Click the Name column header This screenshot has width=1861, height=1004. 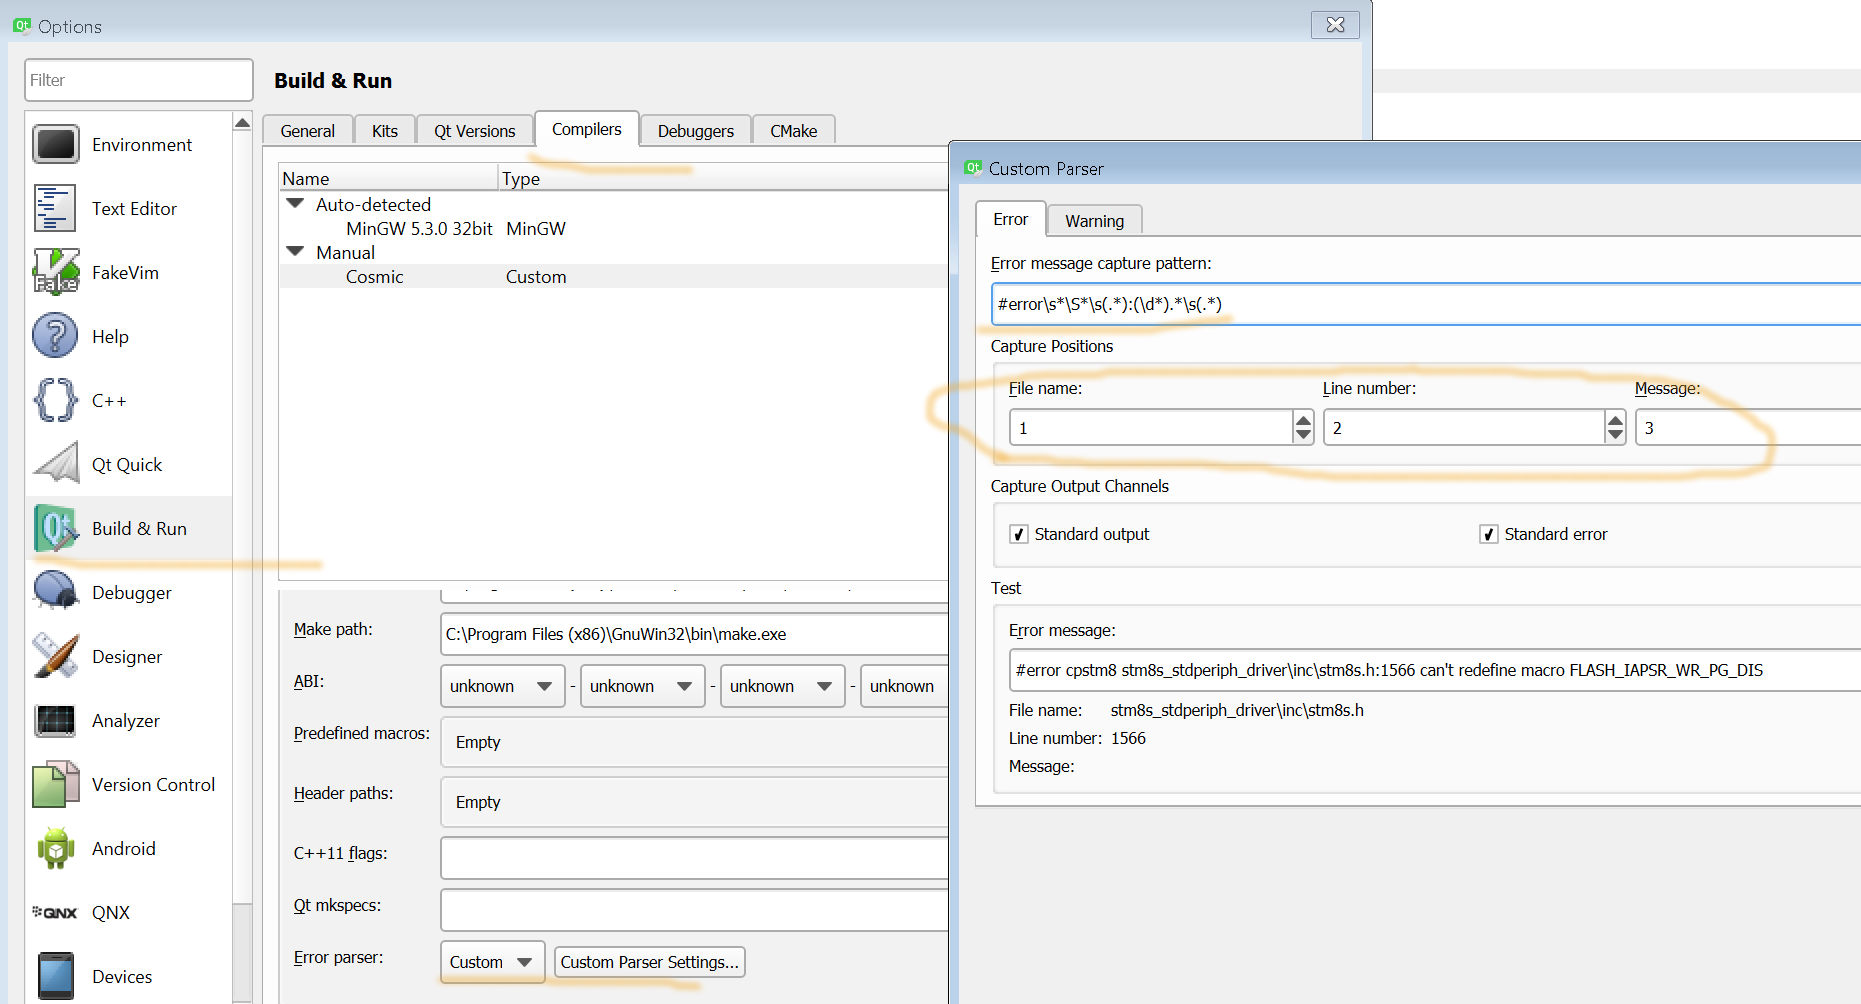[388, 178]
